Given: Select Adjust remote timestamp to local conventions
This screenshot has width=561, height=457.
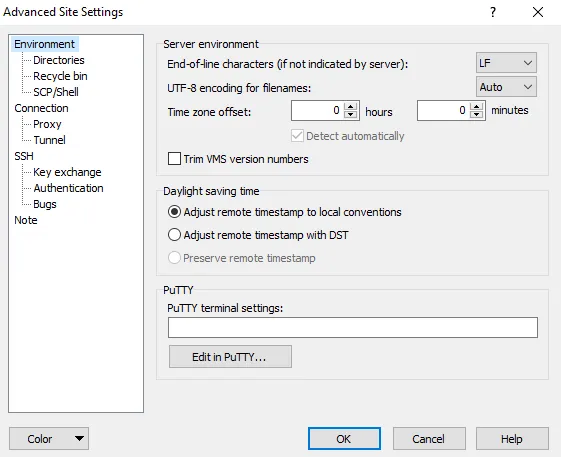Looking at the screenshot, I should click(x=174, y=212).
